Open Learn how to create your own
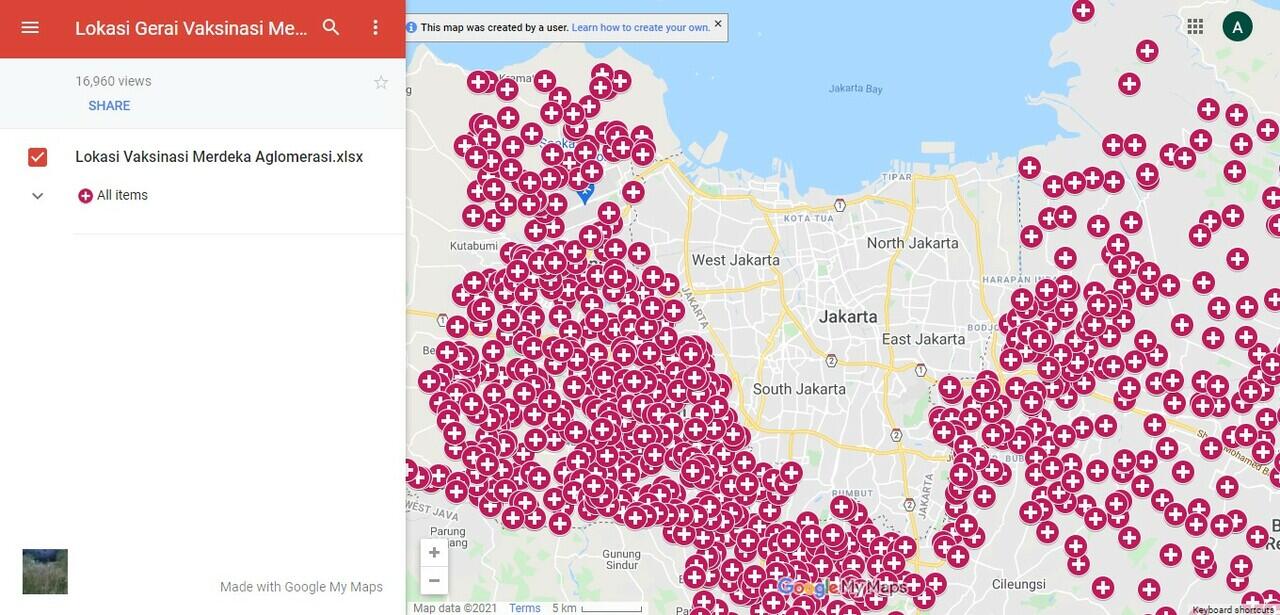This screenshot has height=615, width=1280. [x=641, y=28]
